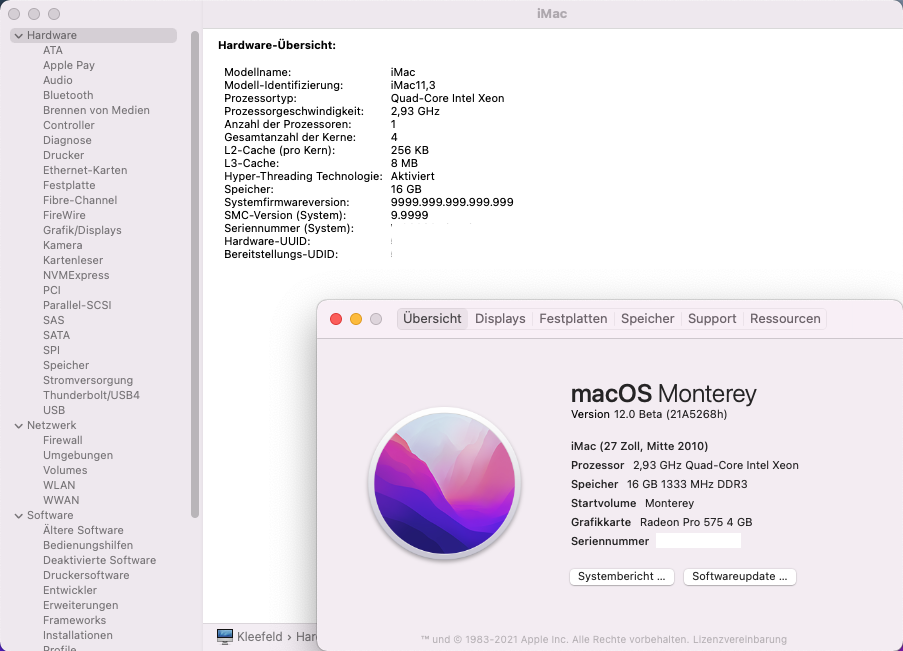Click the blanked Seriennummer field
The width and height of the screenshot is (903, 651).
point(698,540)
